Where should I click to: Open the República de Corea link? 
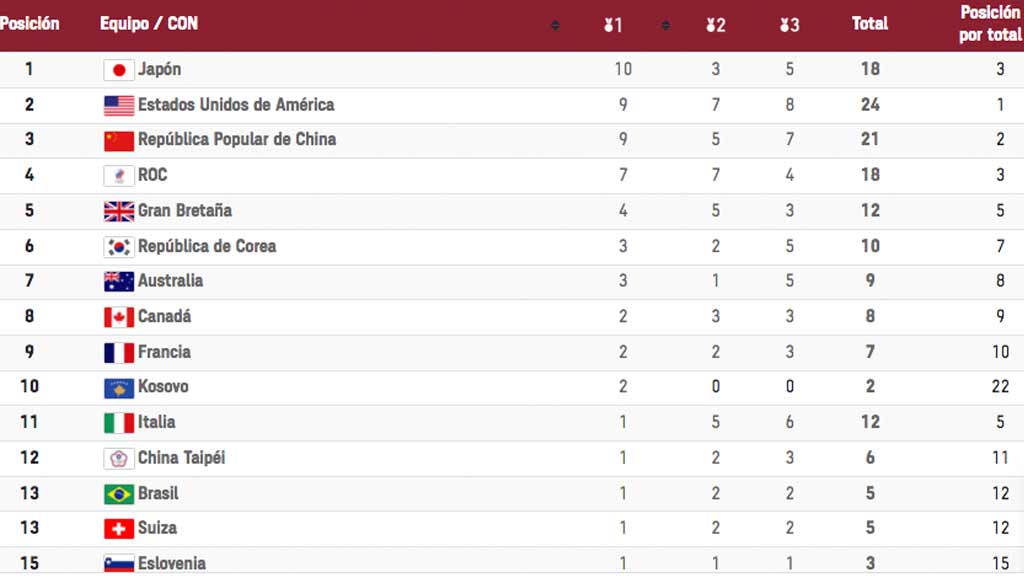point(207,246)
